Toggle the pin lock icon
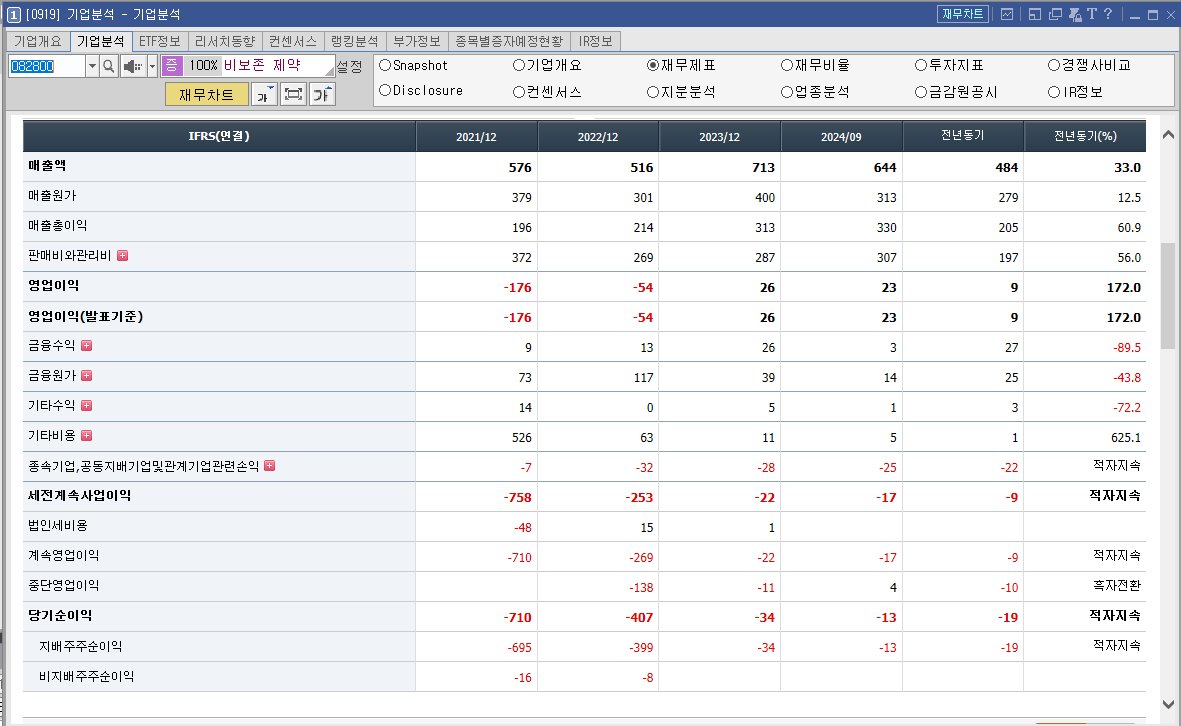Screen dimensions: 1181x726 click(x=1075, y=14)
